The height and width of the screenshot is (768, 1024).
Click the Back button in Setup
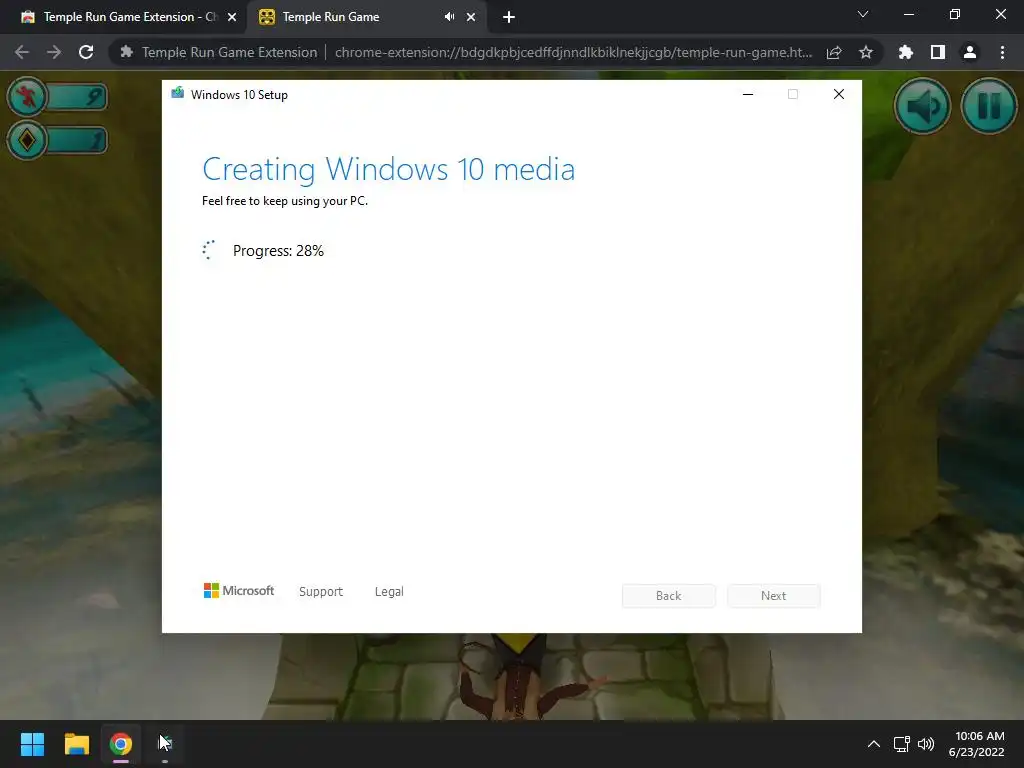click(x=669, y=596)
